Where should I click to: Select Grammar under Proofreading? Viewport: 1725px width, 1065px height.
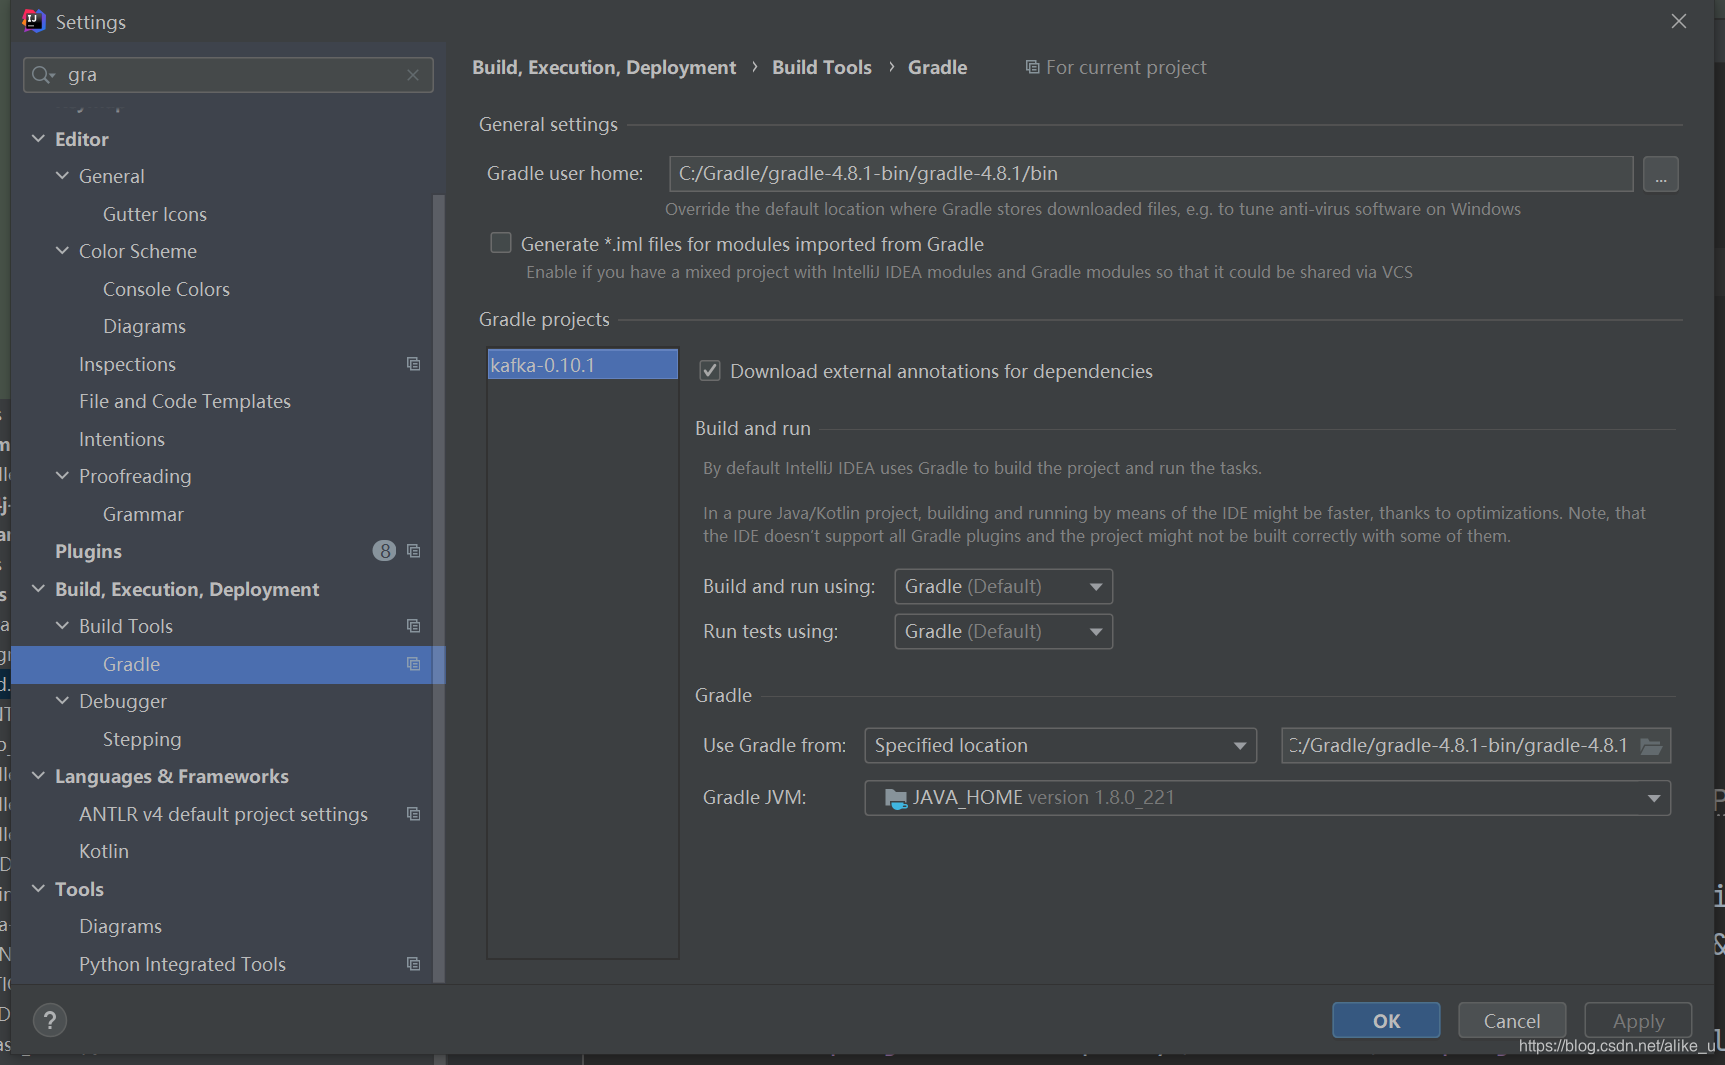tap(143, 514)
